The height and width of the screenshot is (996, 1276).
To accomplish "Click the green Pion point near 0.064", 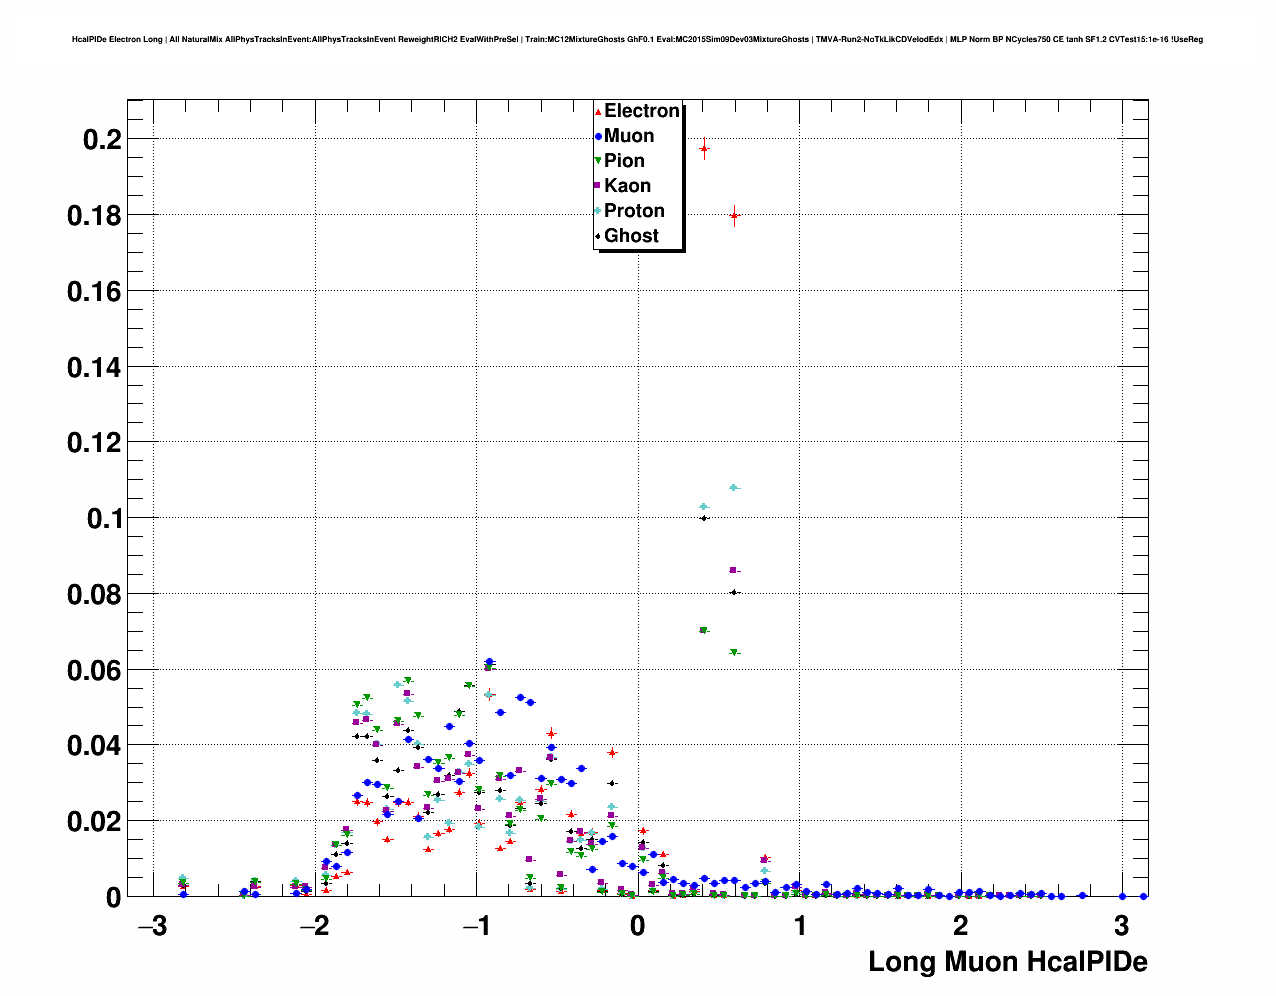I will pyautogui.click(x=733, y=652).
